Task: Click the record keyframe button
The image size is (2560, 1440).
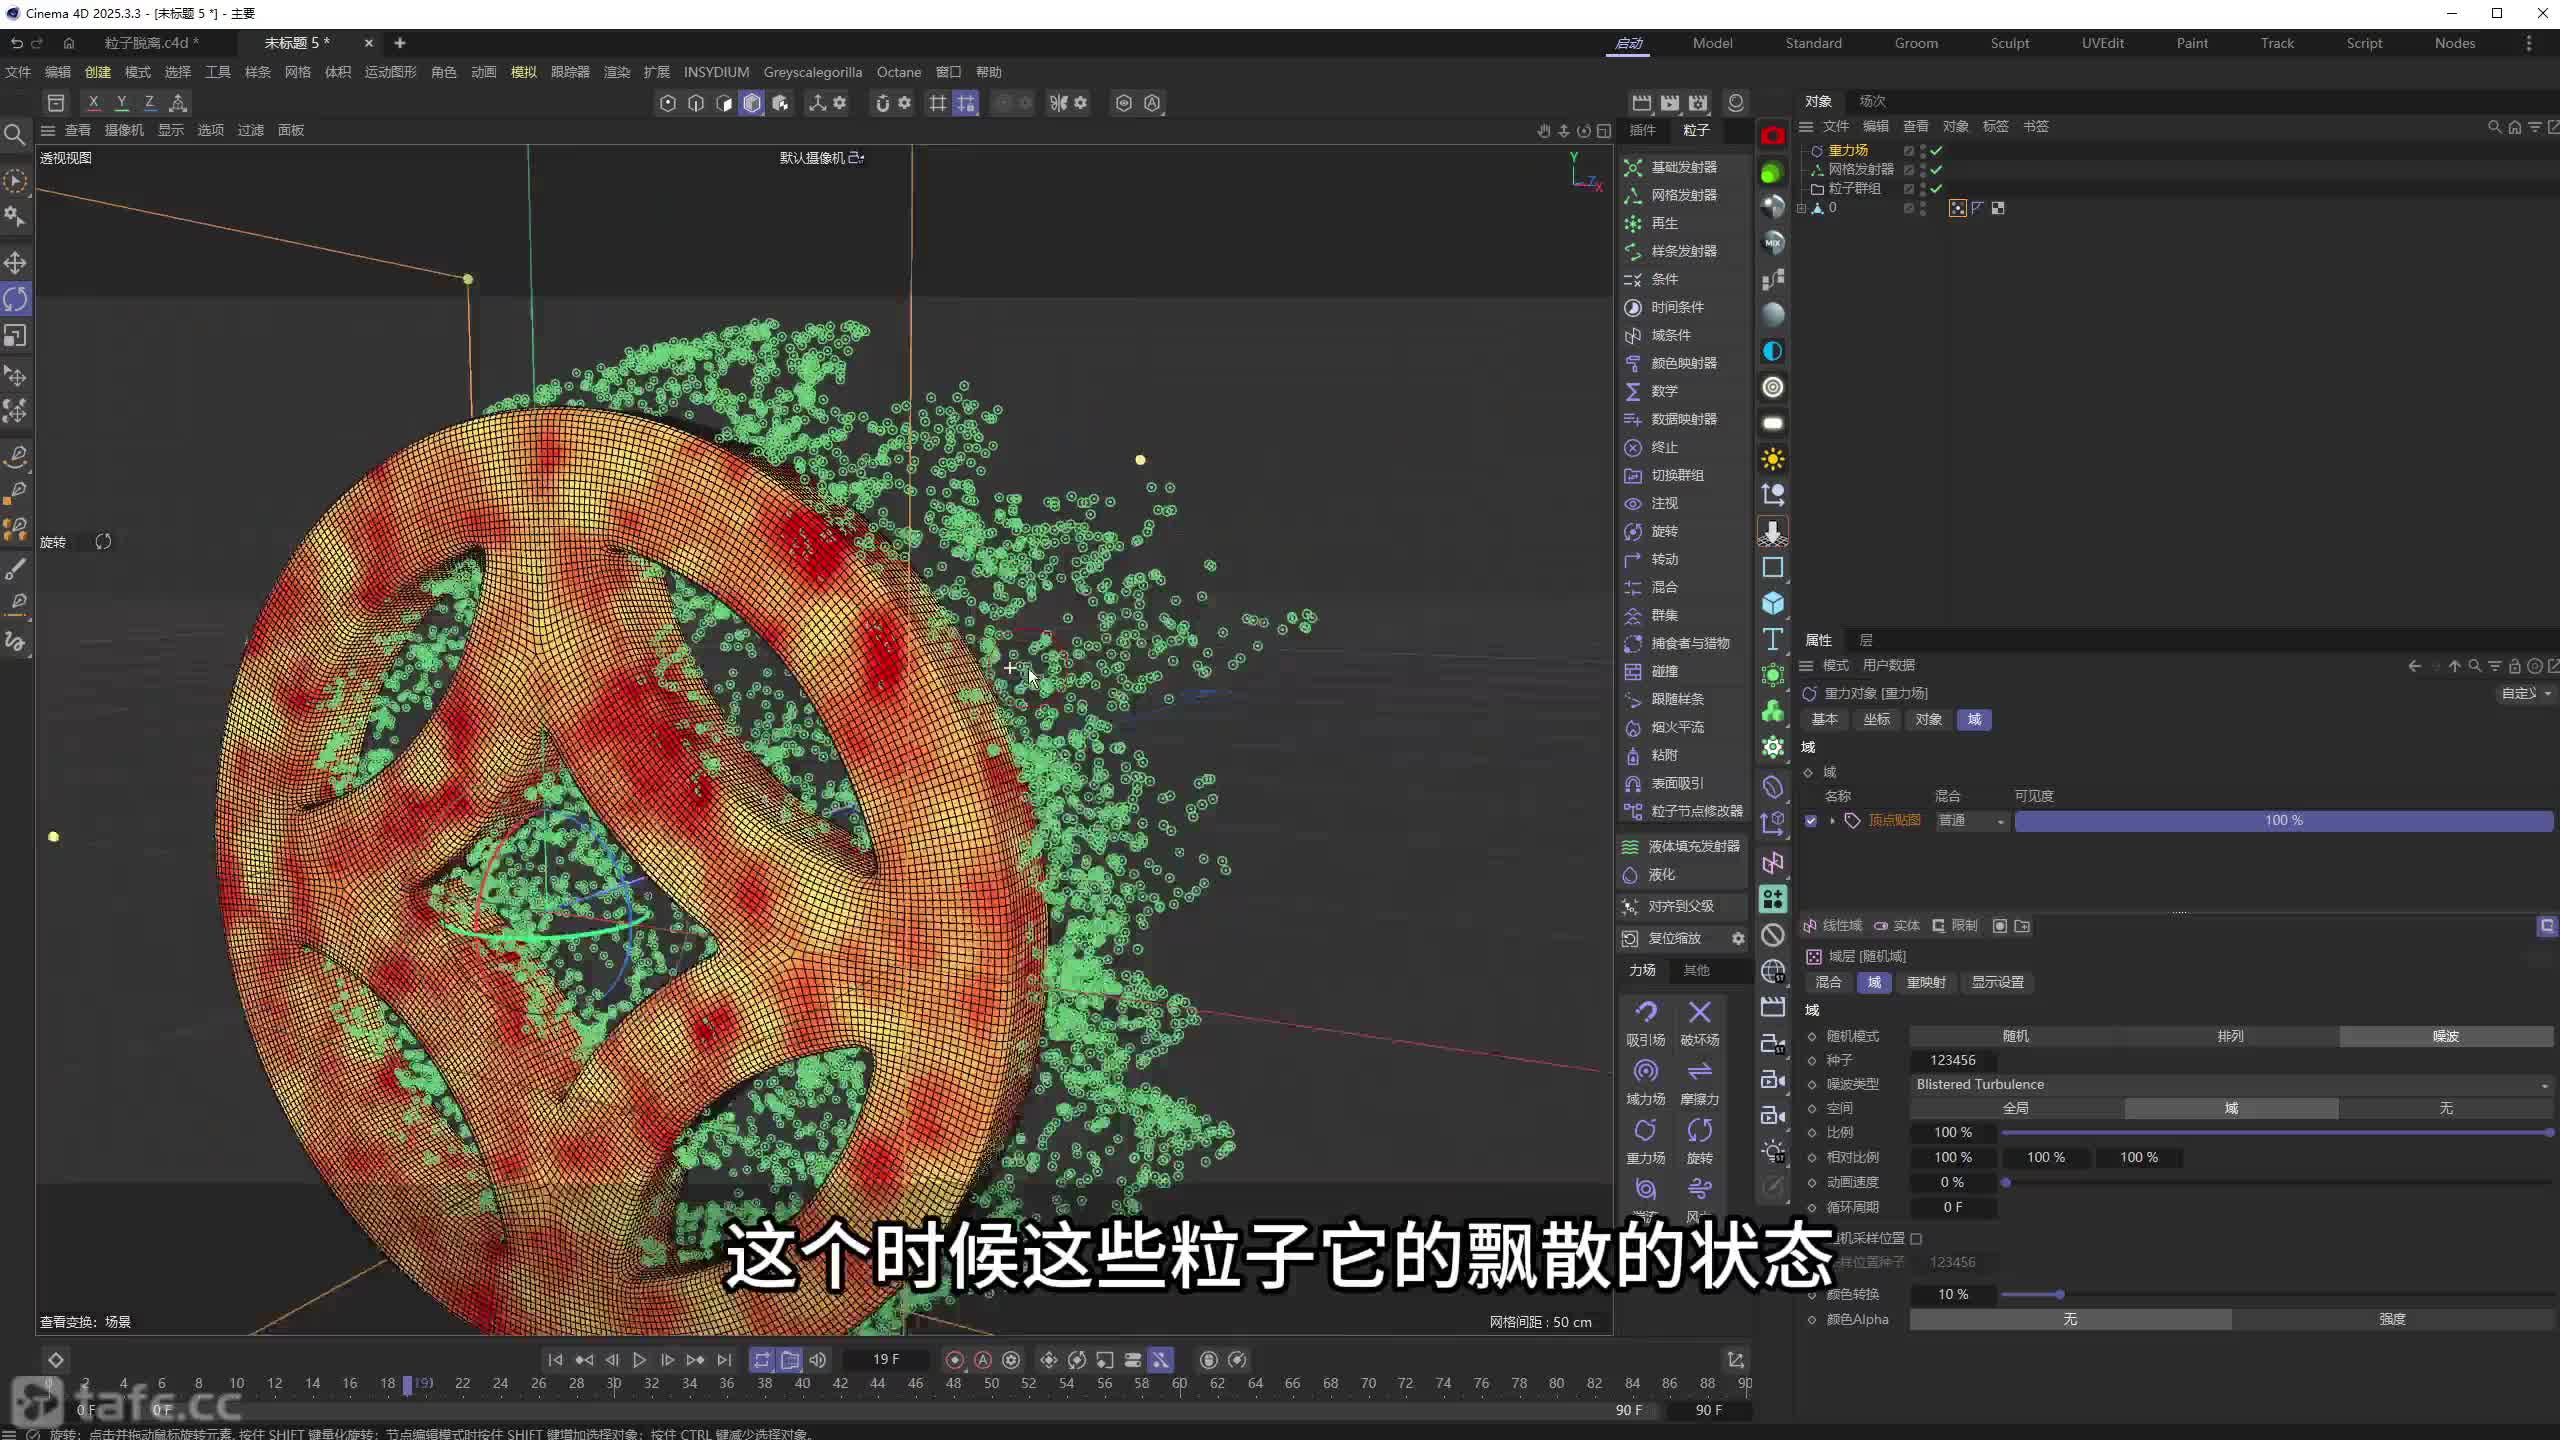Action: tap(955, 1360)
